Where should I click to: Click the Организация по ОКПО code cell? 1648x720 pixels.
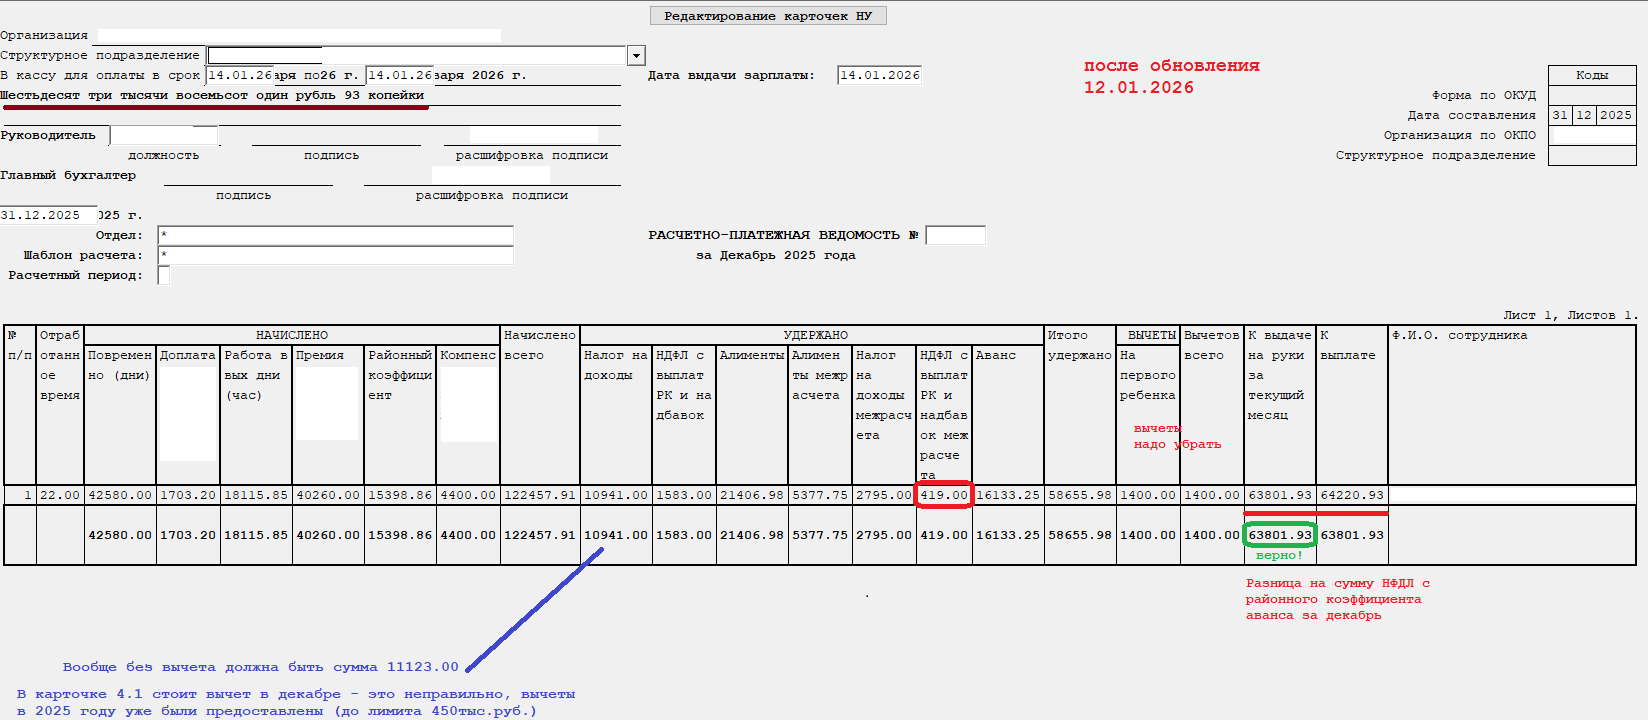click(1592, 135)
